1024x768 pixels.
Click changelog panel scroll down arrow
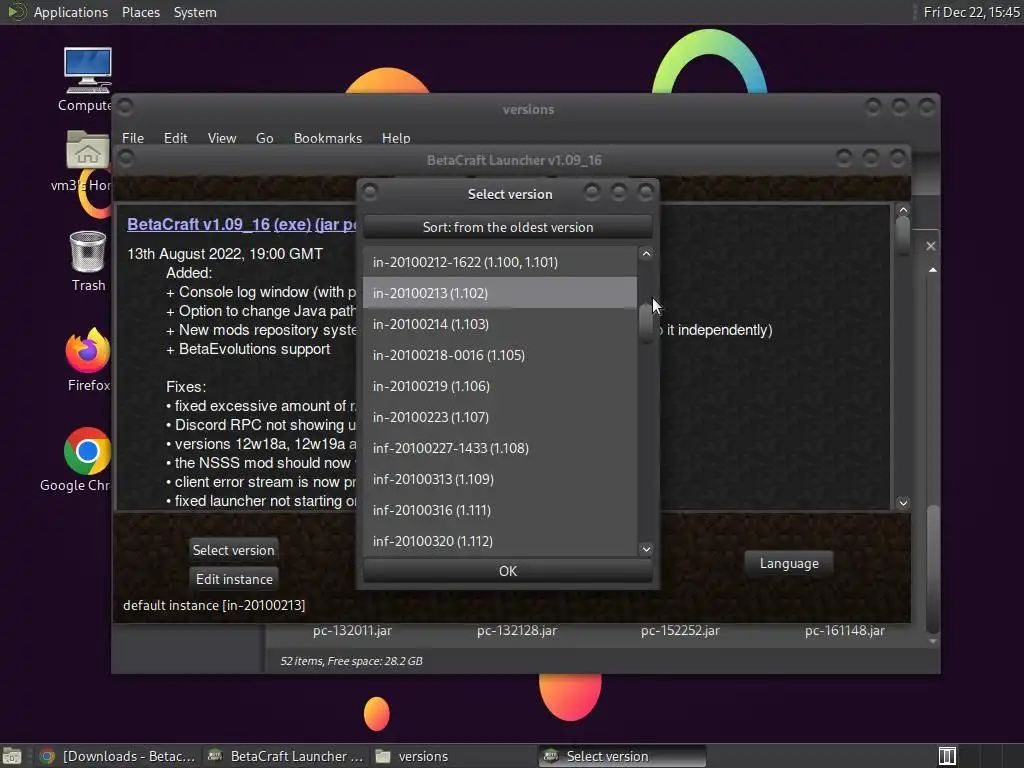tap(903, 503)
